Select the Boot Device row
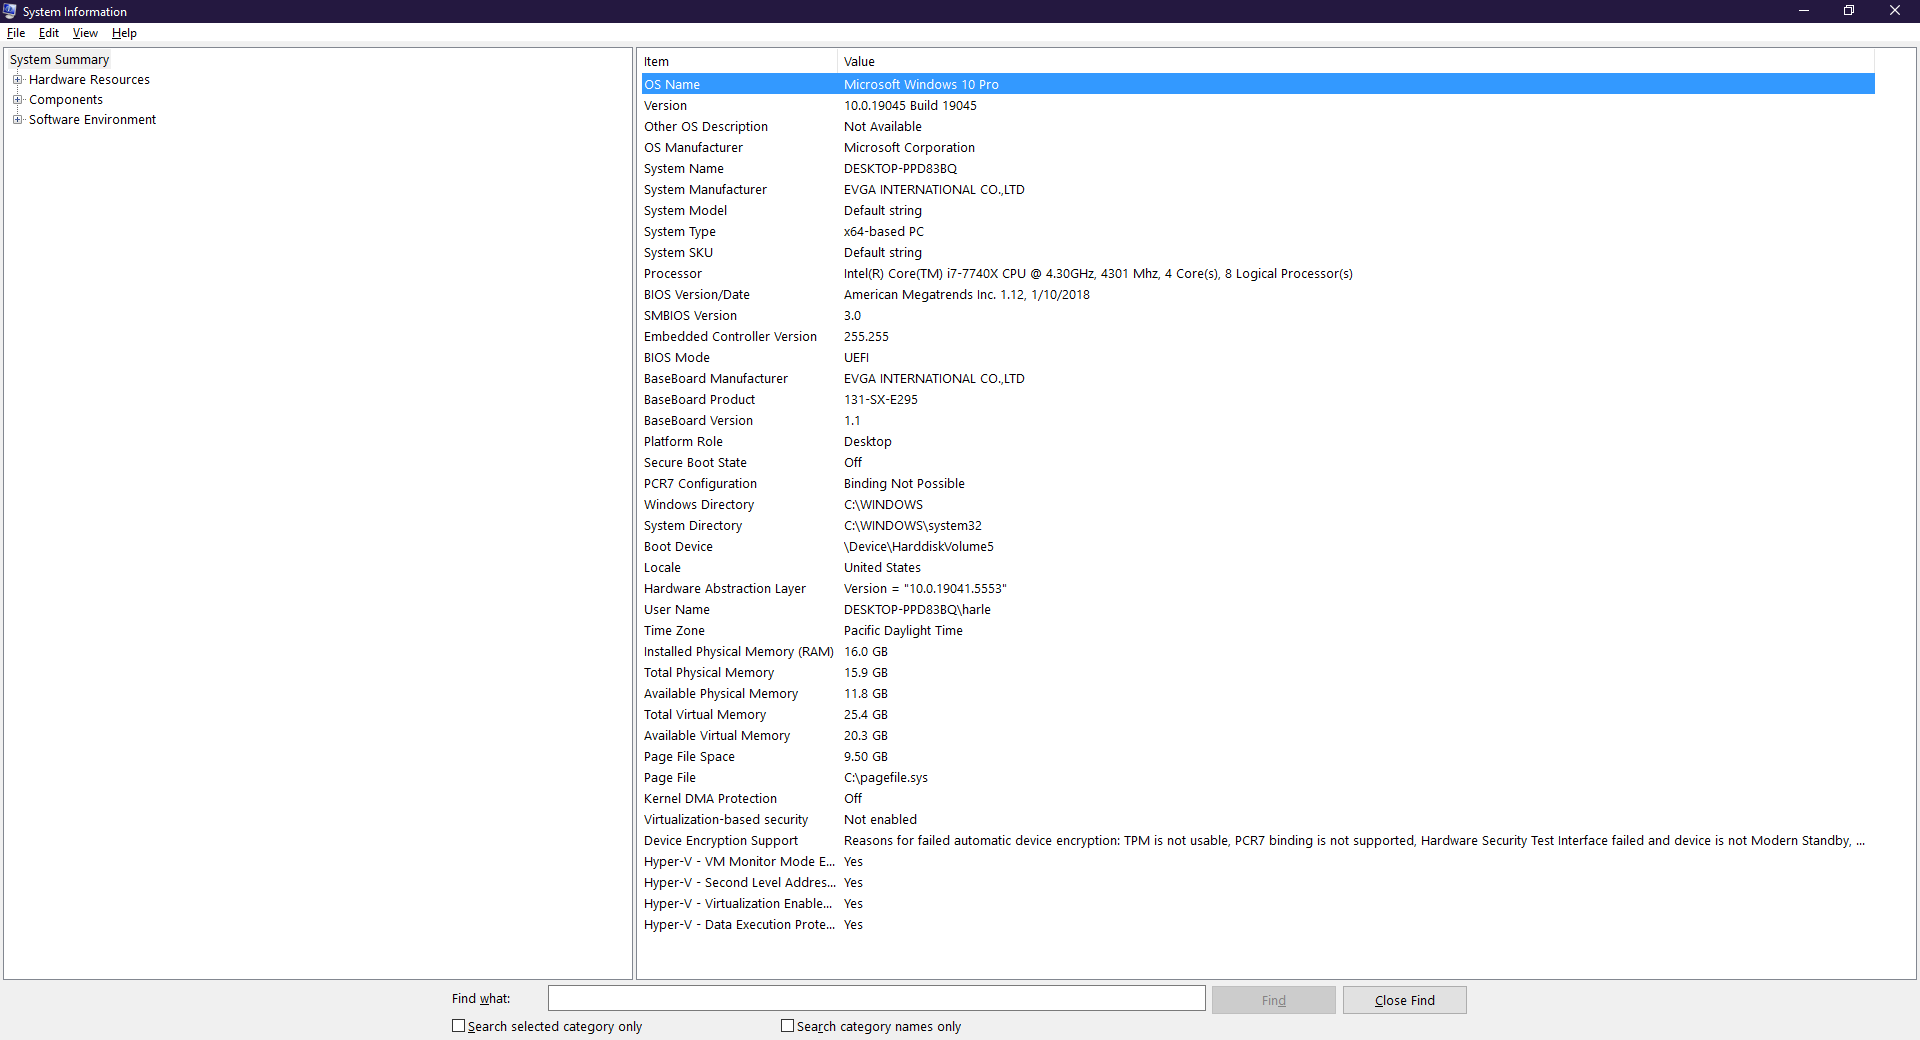 [1258, 547]
